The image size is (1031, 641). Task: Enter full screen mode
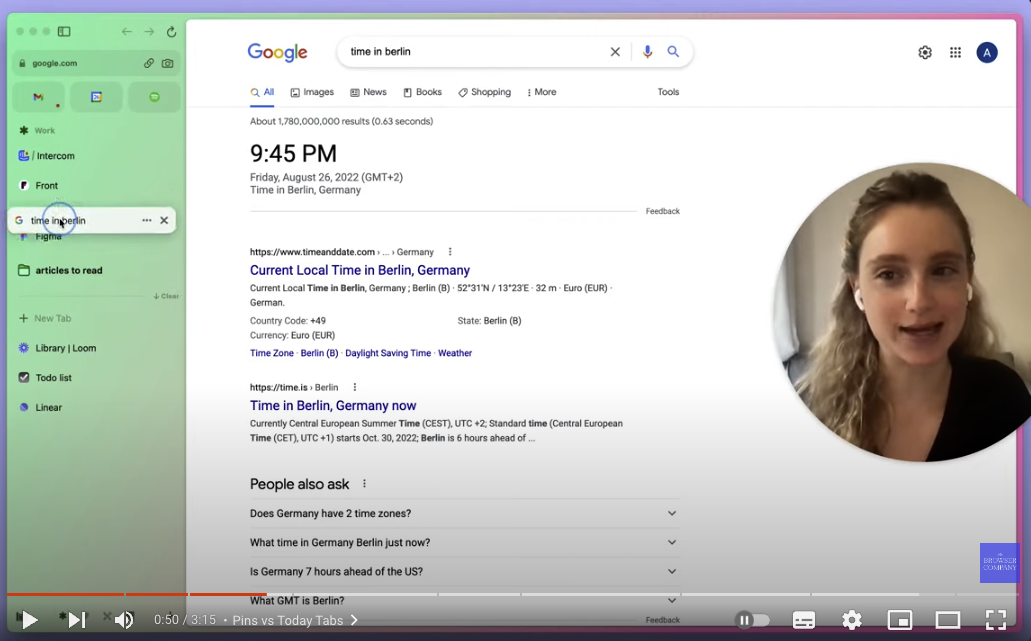pos(996,619)
